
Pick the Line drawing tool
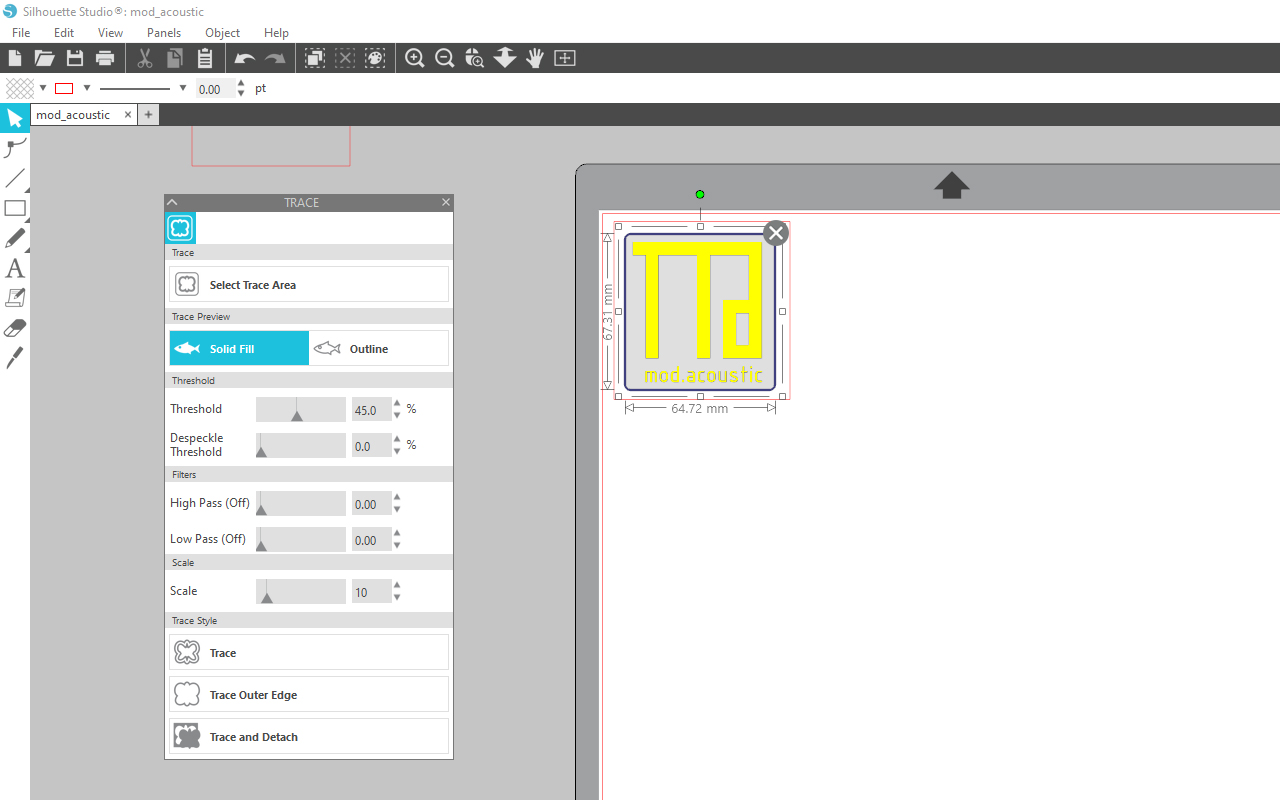coord(15,179)
